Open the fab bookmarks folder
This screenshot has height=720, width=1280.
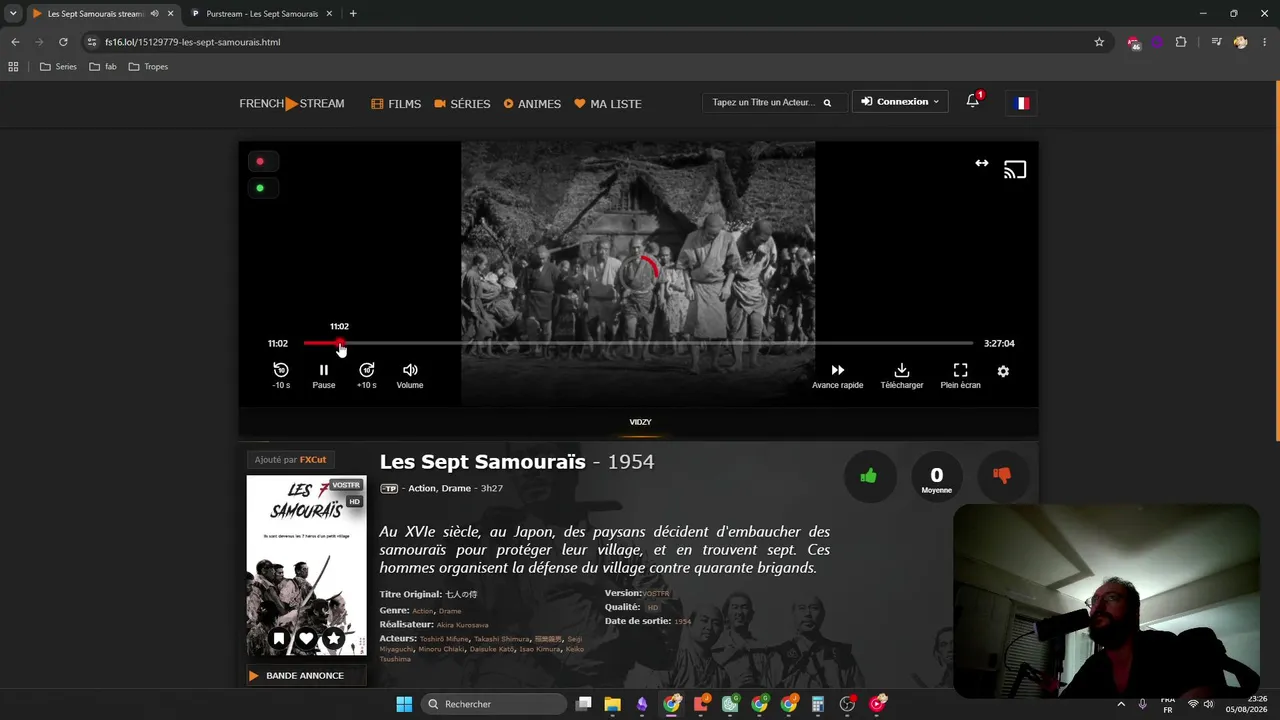click(103, 67)
